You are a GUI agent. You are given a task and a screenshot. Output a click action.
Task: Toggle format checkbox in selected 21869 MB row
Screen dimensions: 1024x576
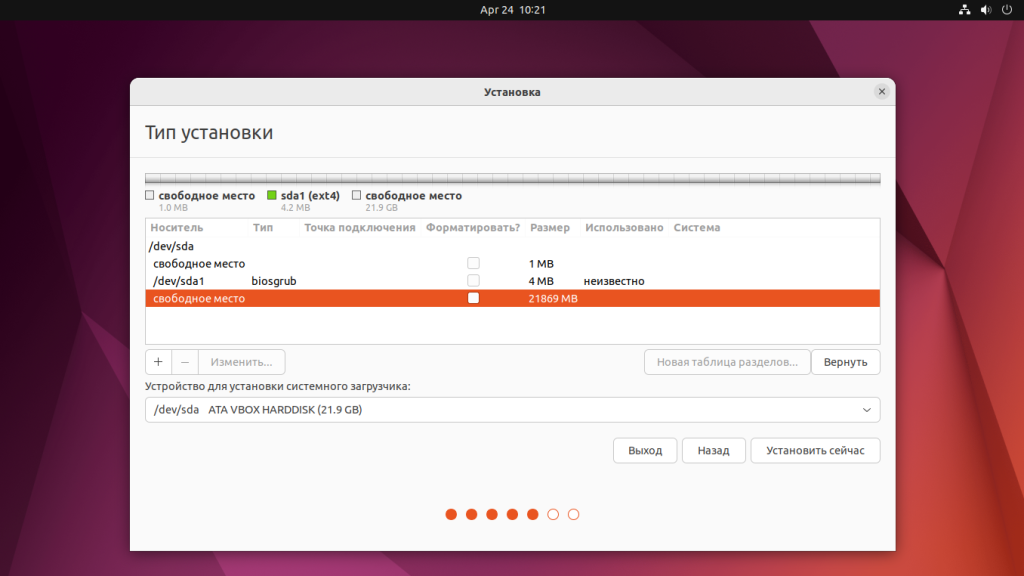tap(473, 298)
